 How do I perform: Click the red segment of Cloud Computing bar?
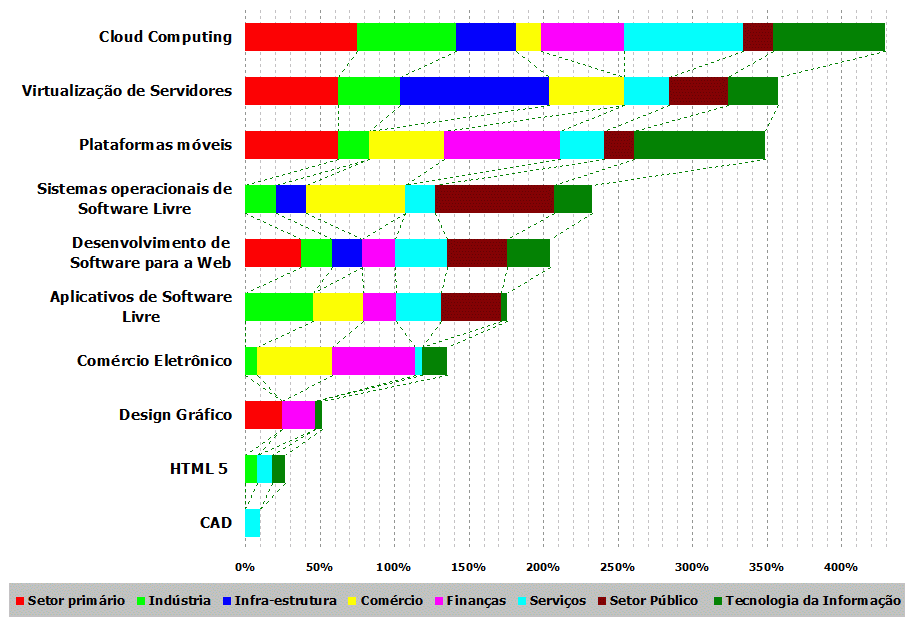(301, 37)
